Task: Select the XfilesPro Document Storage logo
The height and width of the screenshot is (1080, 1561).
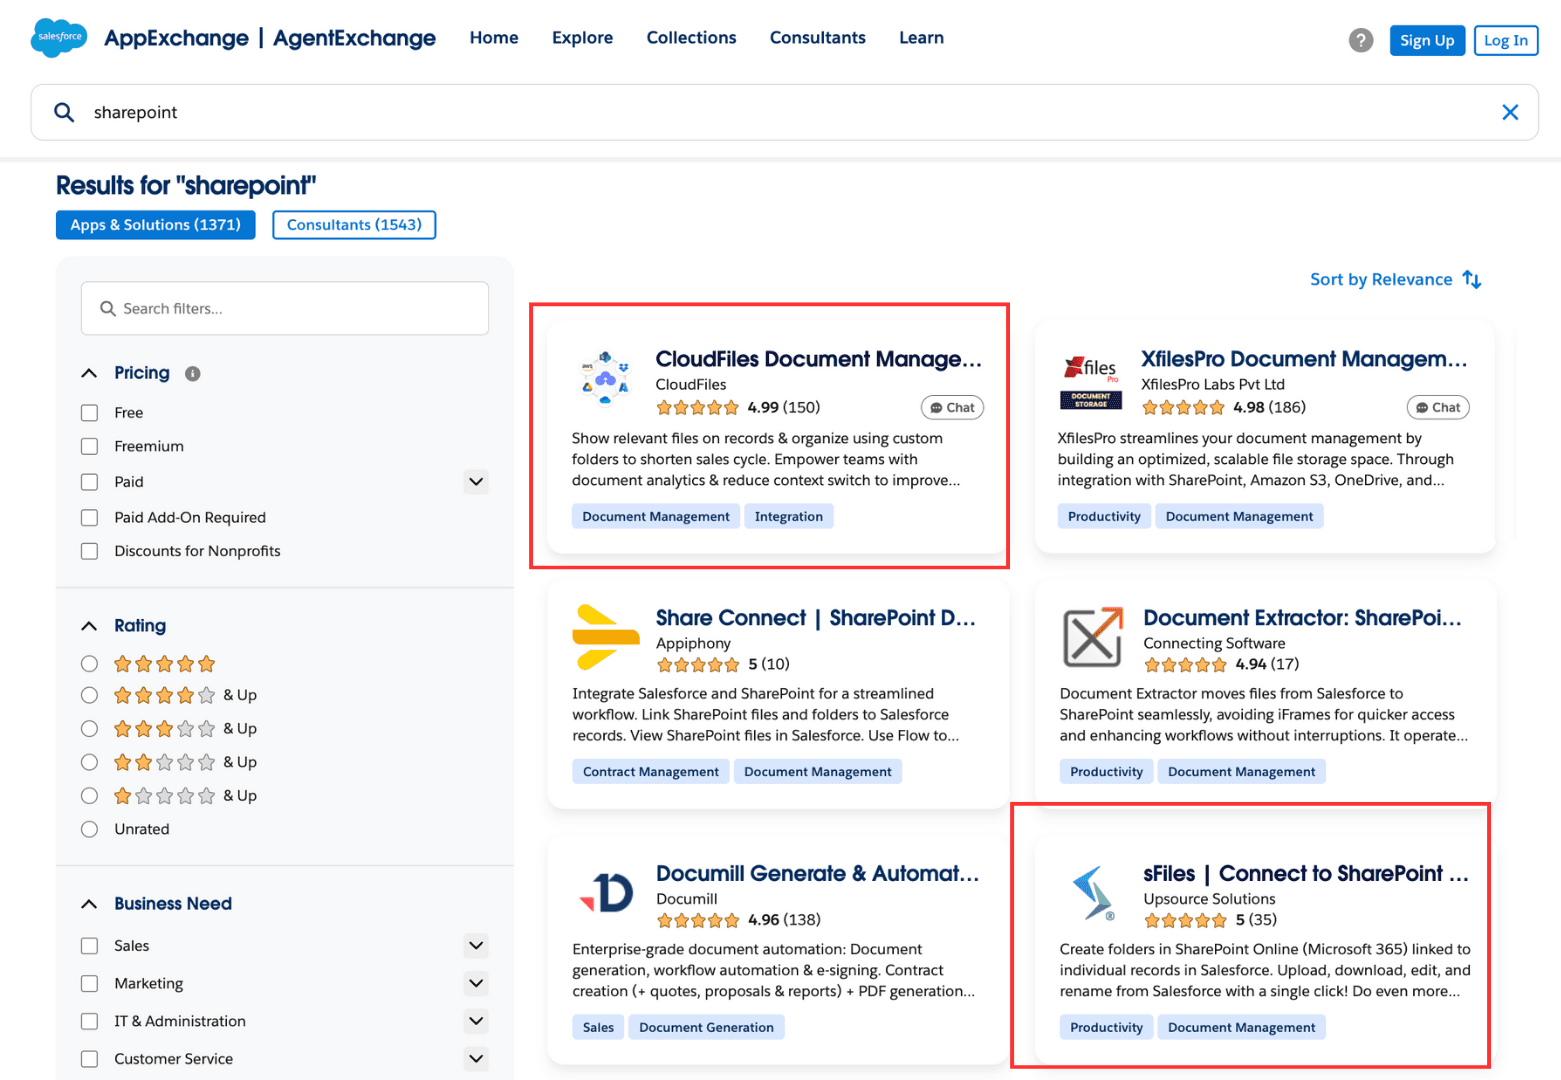Action: pyautogui.click(x=1091, y=378)
